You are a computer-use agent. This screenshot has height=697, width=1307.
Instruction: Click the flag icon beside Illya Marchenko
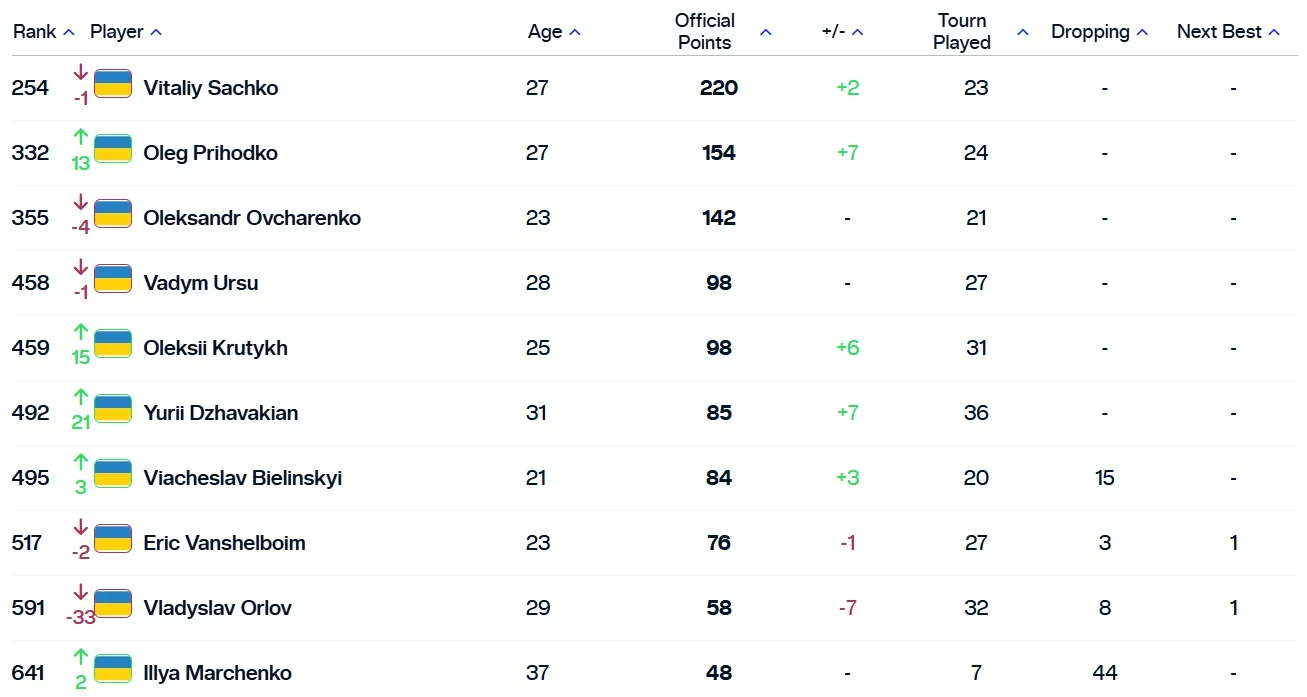pyautogui.click(x=113, y=669)
